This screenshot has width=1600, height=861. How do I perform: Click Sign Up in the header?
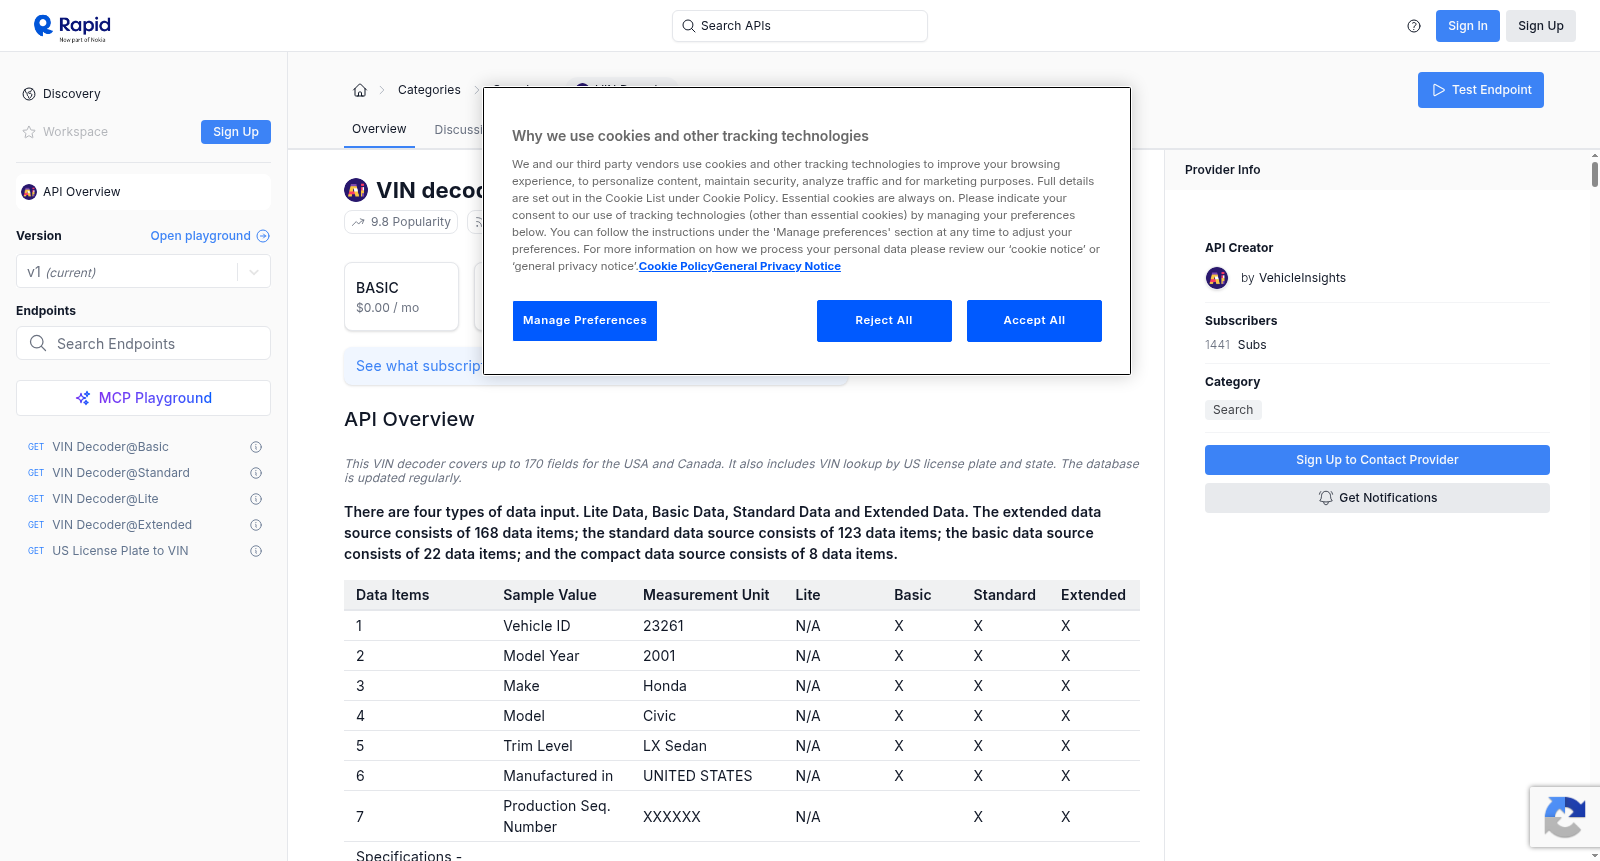tap(1541, 26)
